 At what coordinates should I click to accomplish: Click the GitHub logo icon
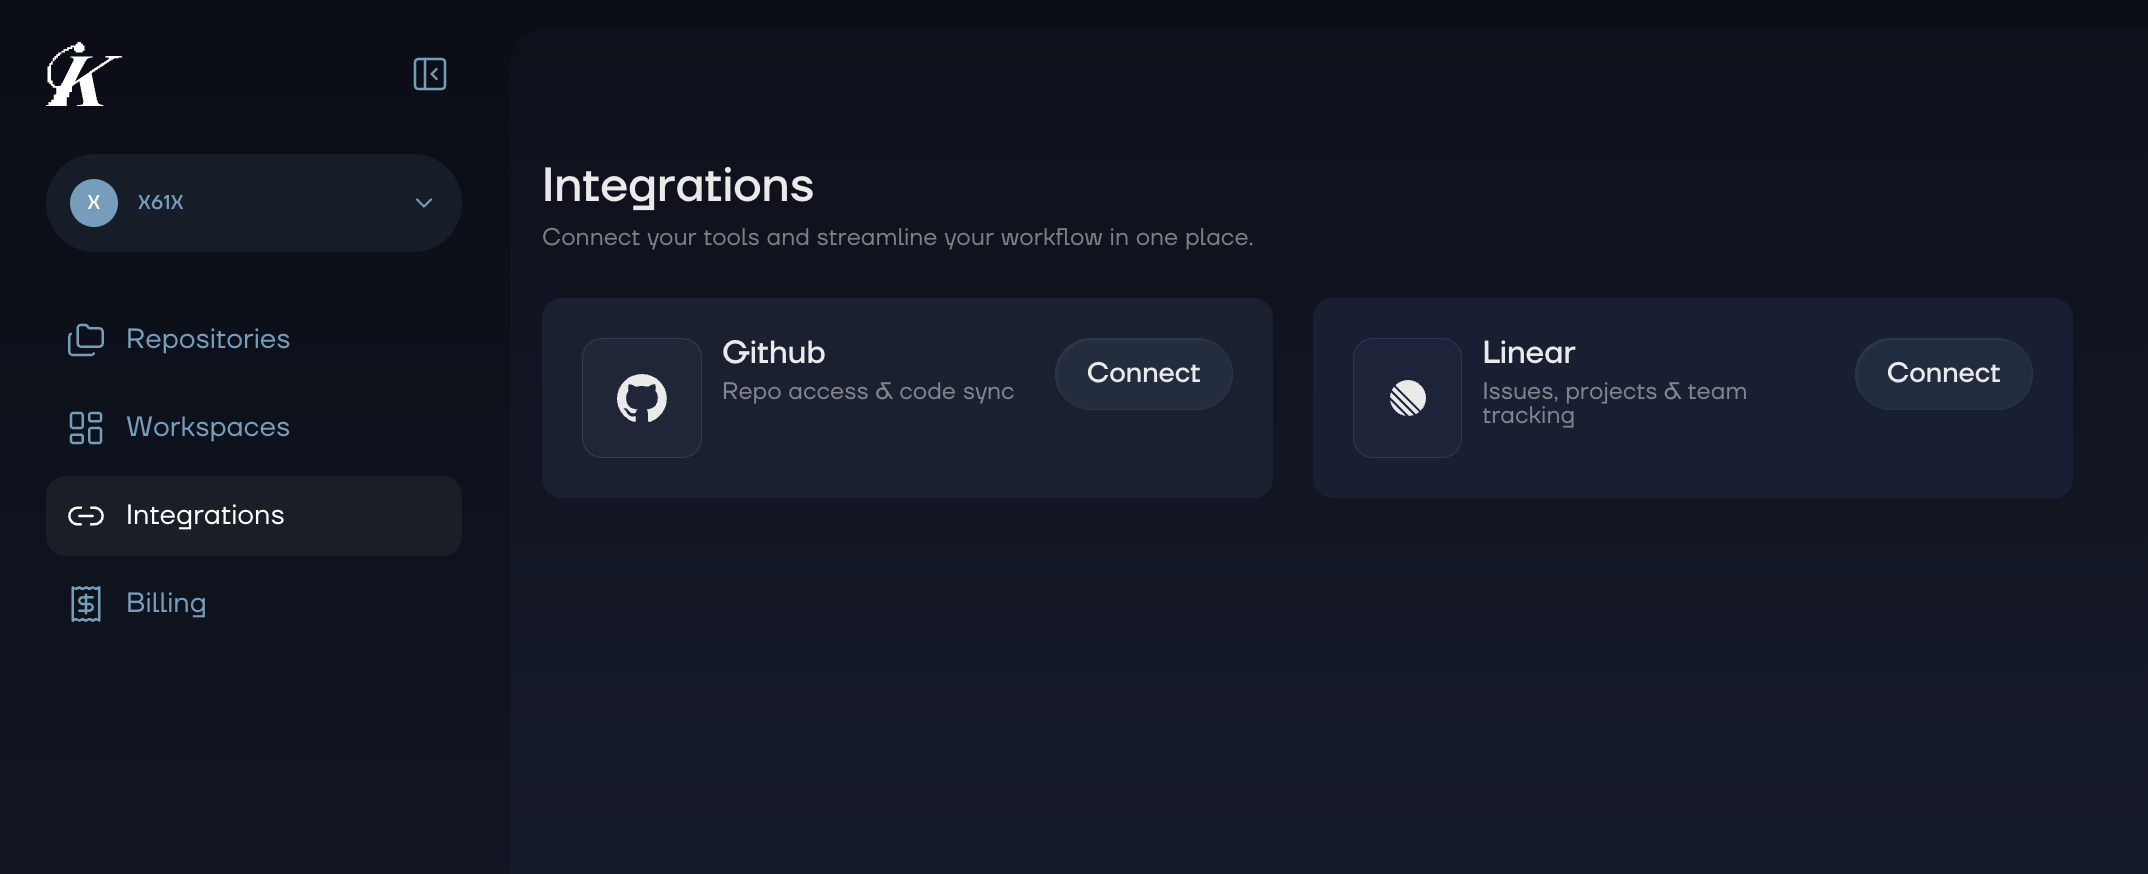[641, 397]
